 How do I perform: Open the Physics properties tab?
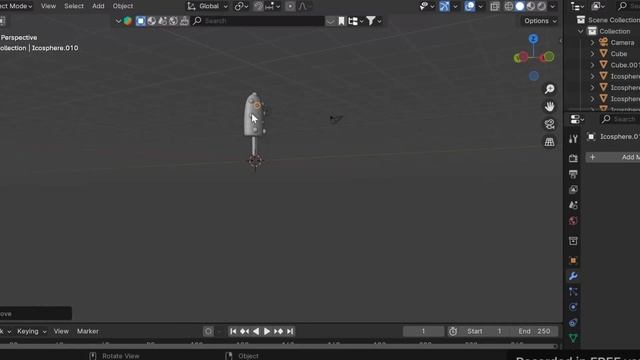pos(573,307)
